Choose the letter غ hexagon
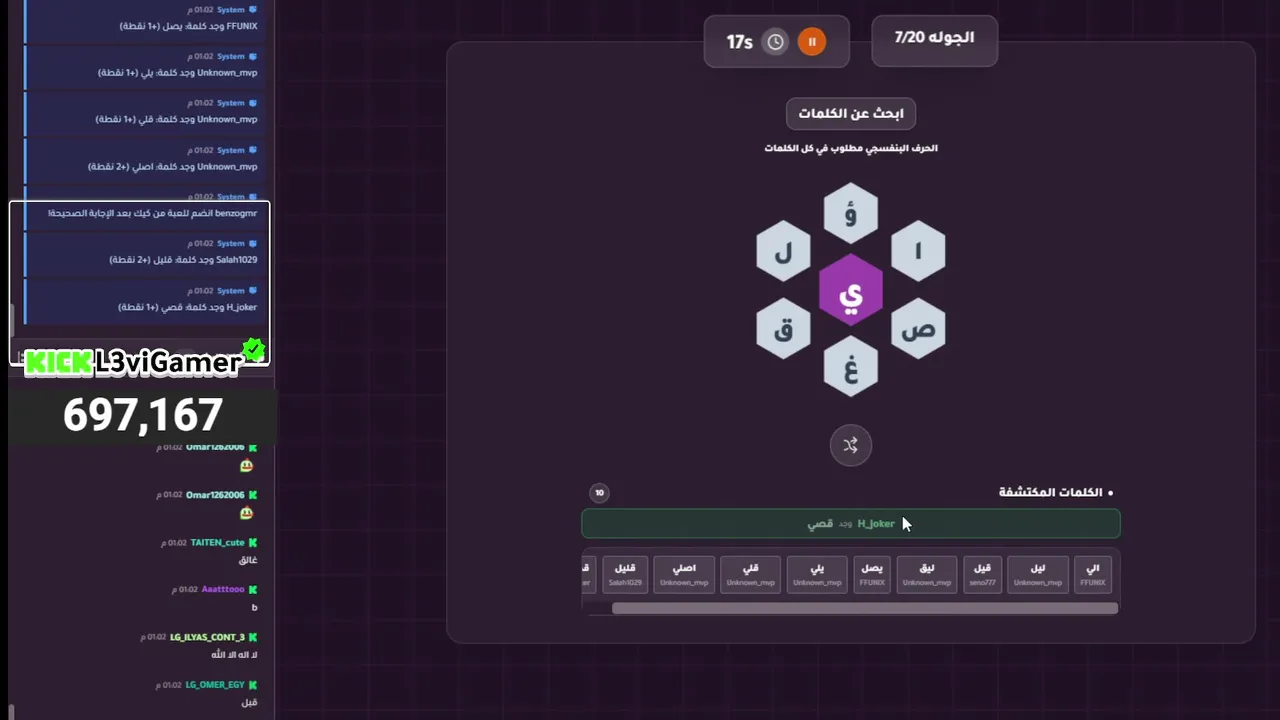This screenshot has height=720, width=1280. tap(851, 366)
